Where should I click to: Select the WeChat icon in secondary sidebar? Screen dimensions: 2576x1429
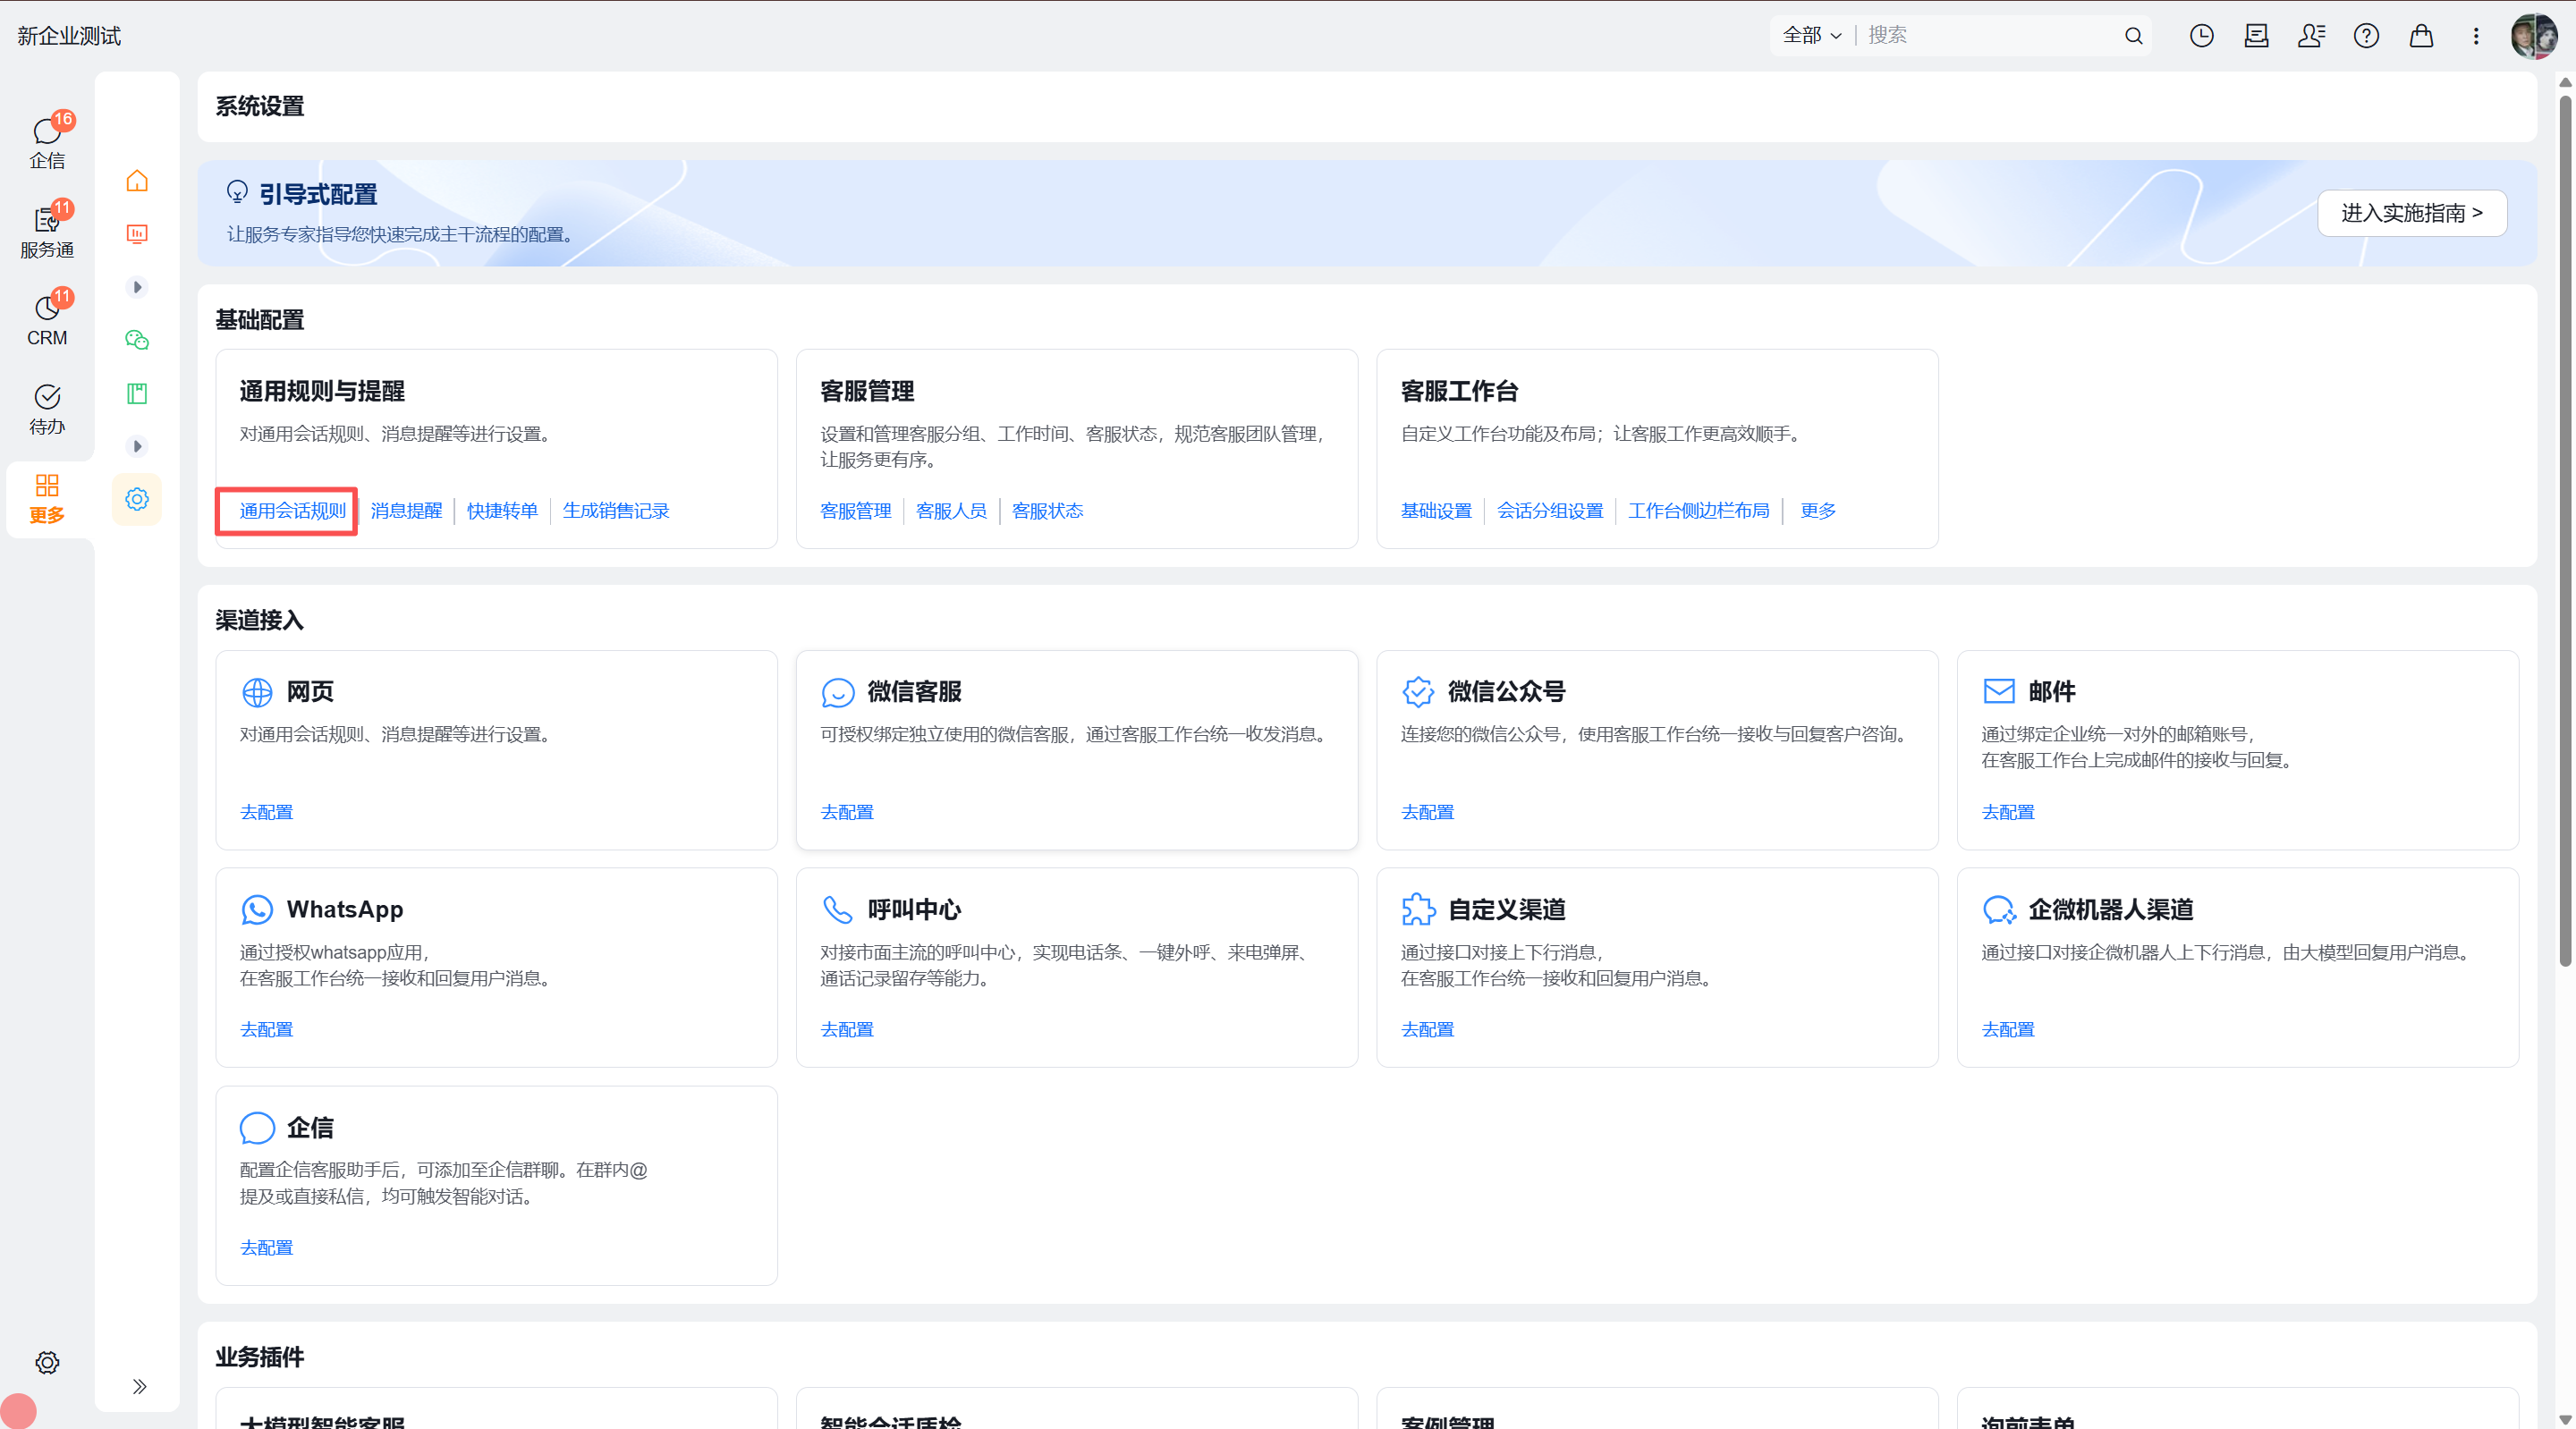point(137,340)
